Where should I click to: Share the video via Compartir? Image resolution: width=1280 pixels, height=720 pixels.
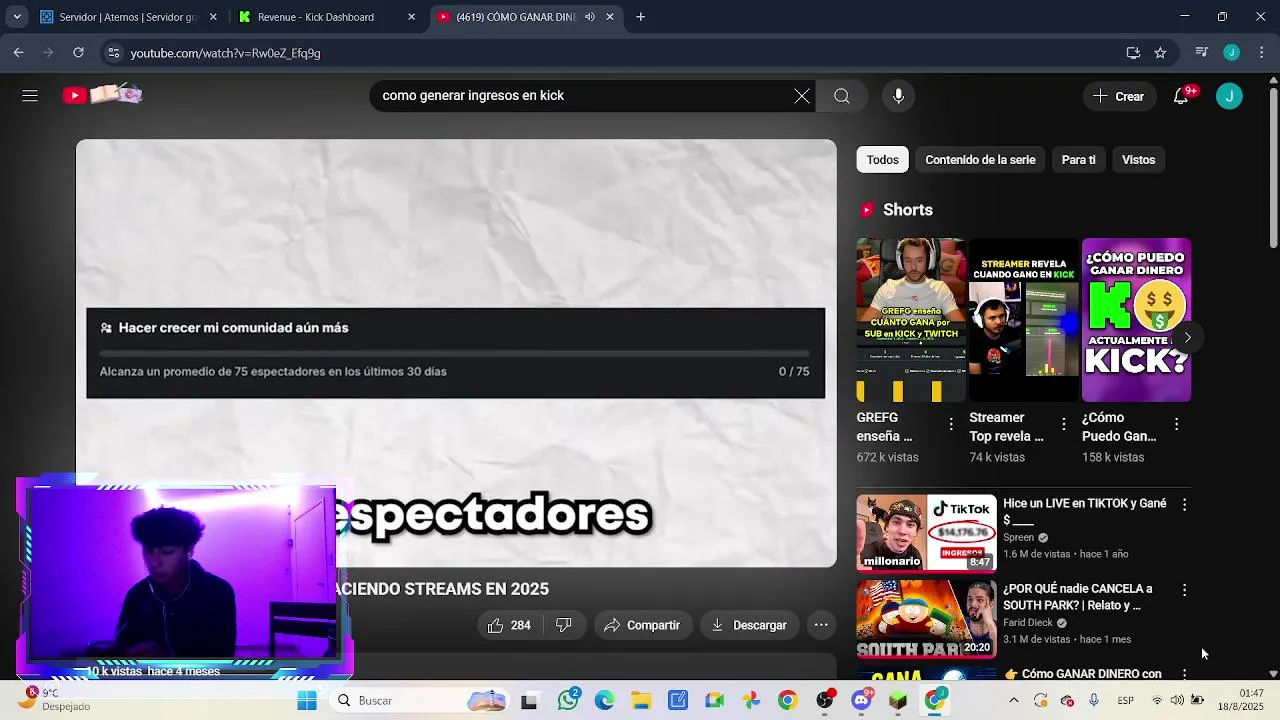coord(643,625)
